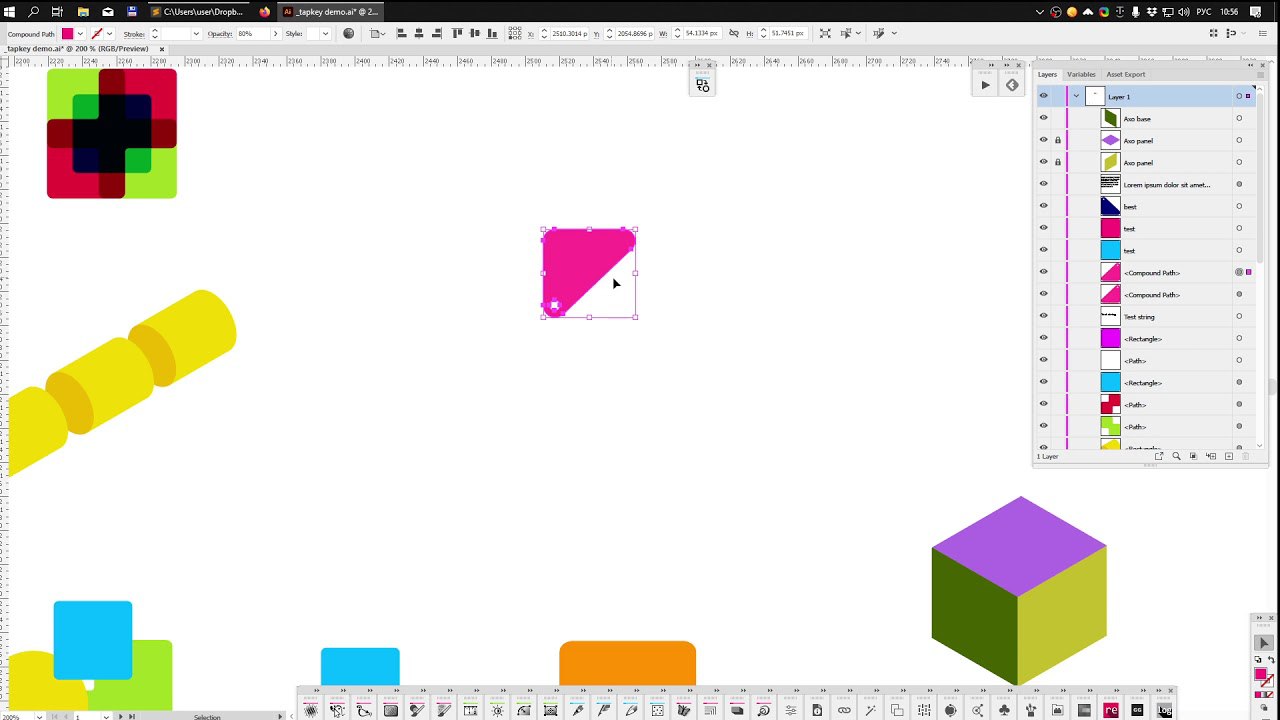1280x720 pixels.
Task: Unlock the first Axo panel layer
Action: [x=1058, y=140]
